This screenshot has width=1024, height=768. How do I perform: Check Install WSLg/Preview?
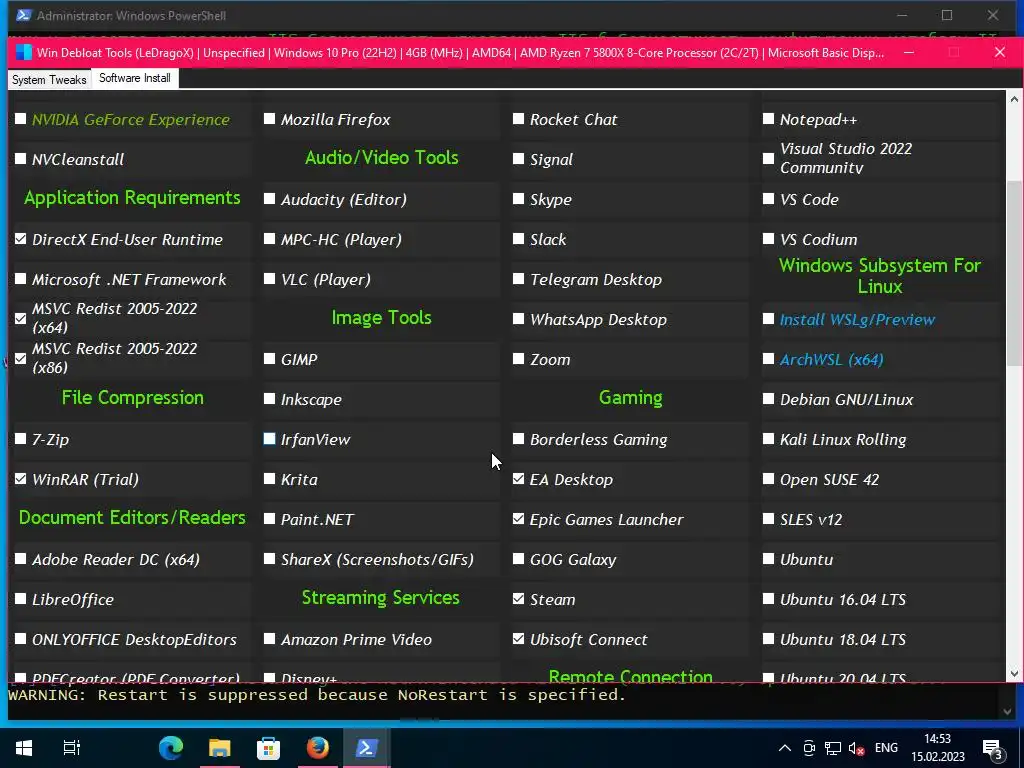point(769,319)
